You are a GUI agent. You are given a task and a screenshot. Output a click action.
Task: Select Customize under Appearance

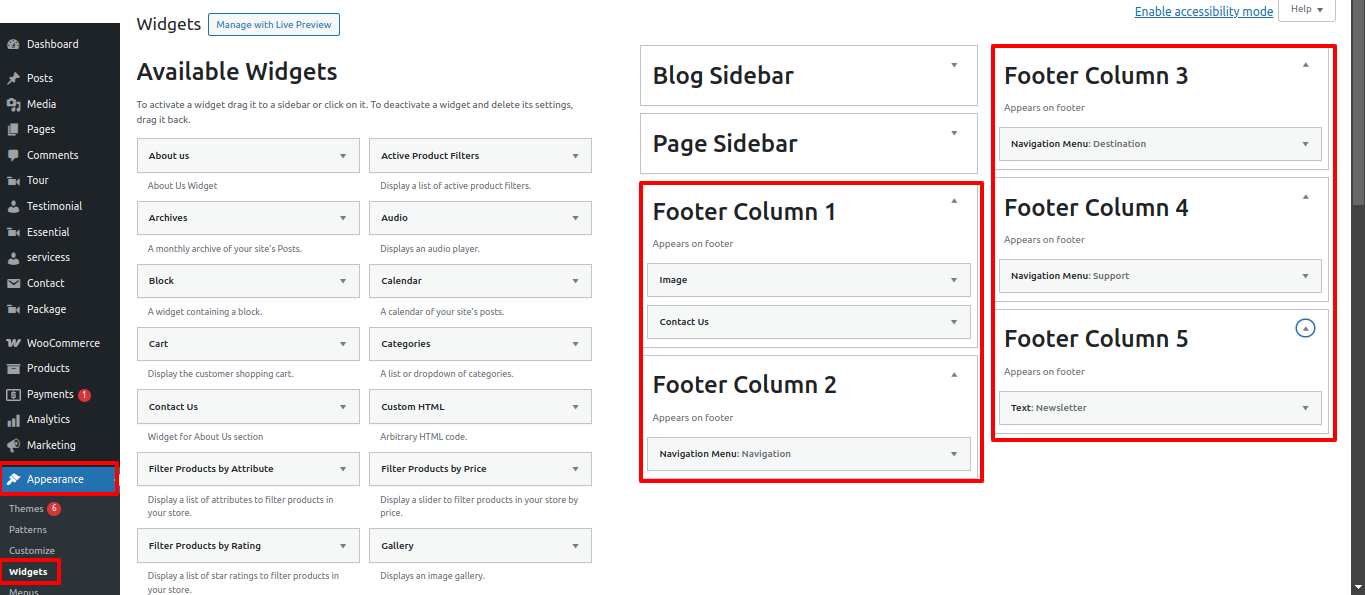(x=31, y=550)
